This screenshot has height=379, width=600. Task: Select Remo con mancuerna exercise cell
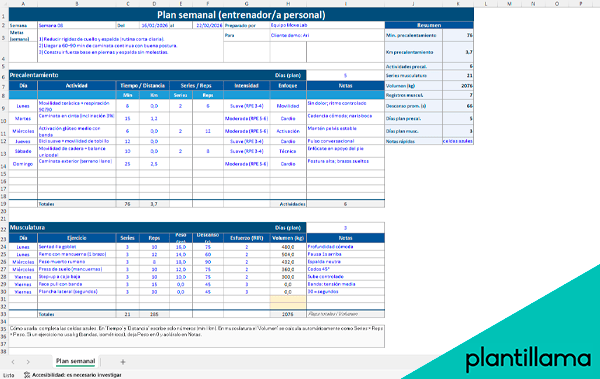click(x=77, y=254)
